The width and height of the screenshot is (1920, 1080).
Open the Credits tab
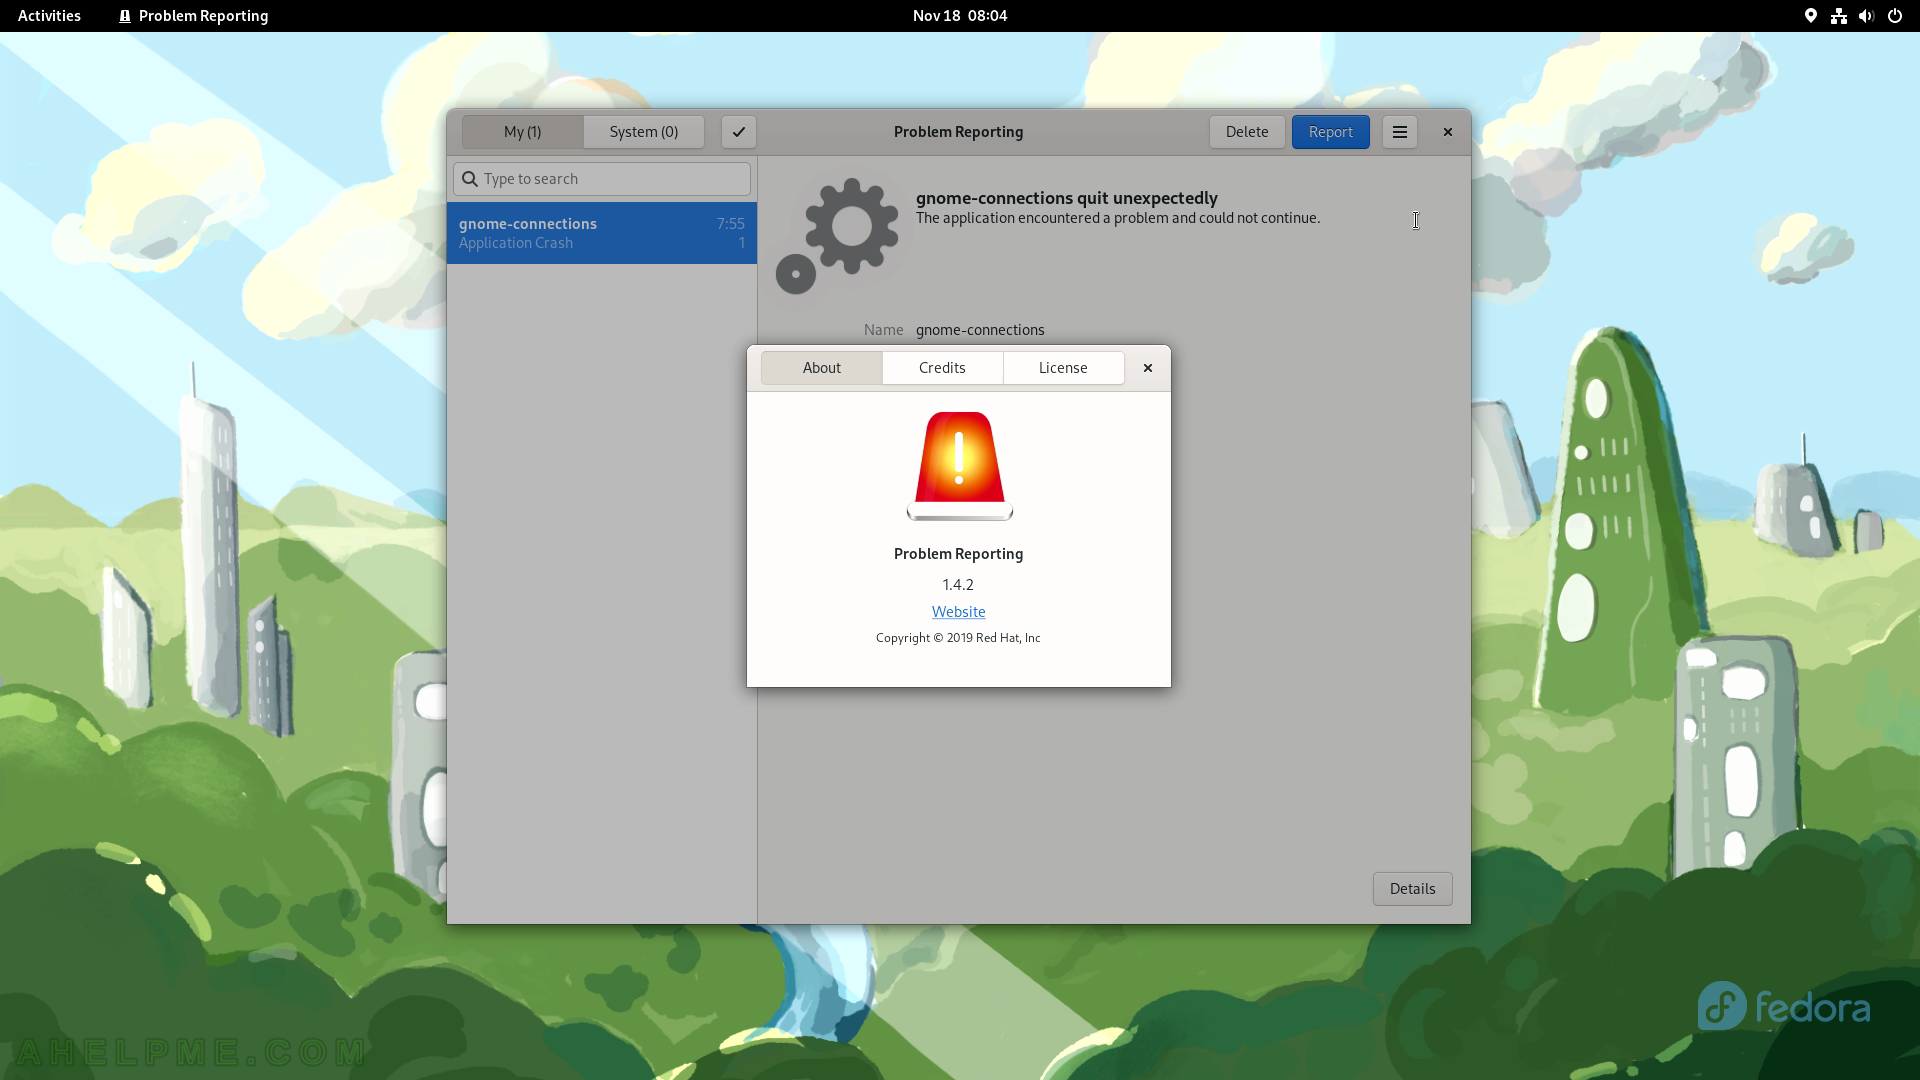[x=942, y=368]
